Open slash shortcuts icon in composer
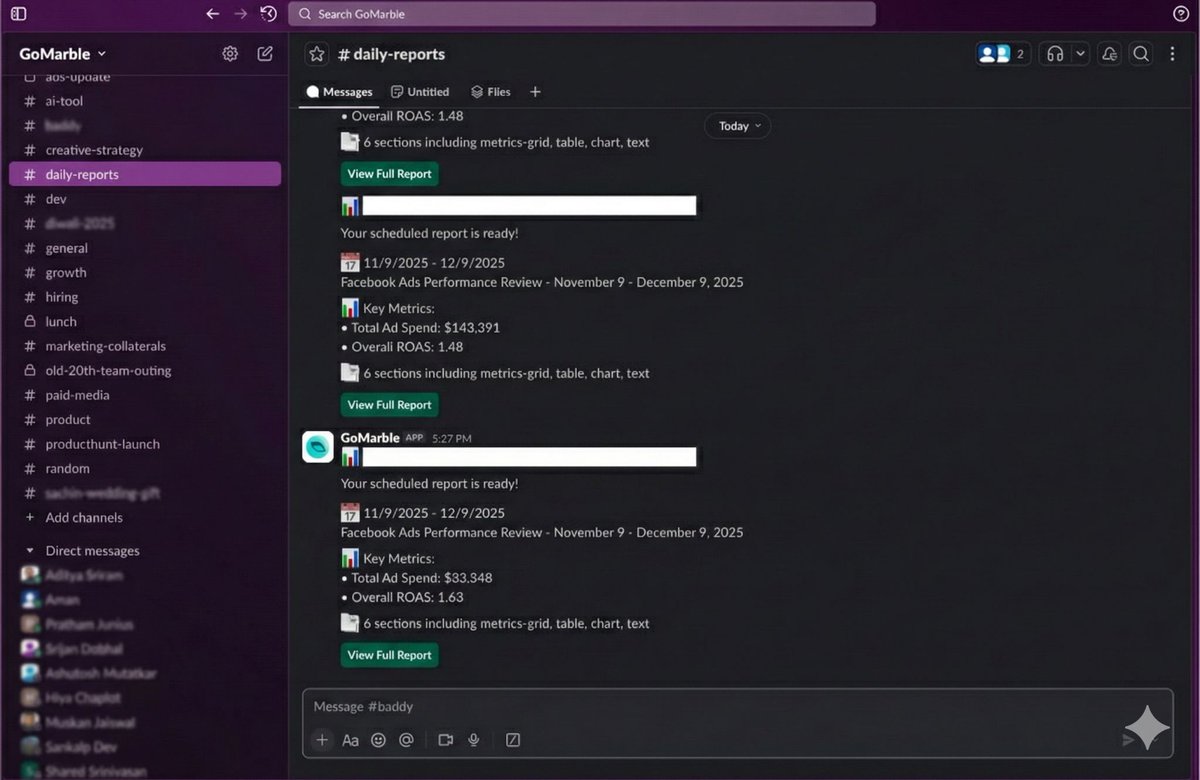Viewport: 1200px width, 780px height. pyautogui.click(x=513, y=740)
